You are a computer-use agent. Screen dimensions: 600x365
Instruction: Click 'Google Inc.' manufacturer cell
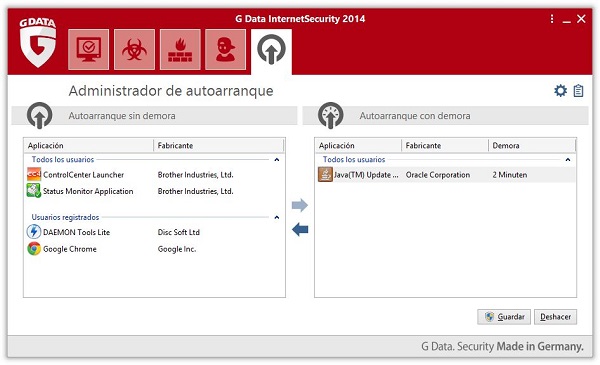point(177,249)
